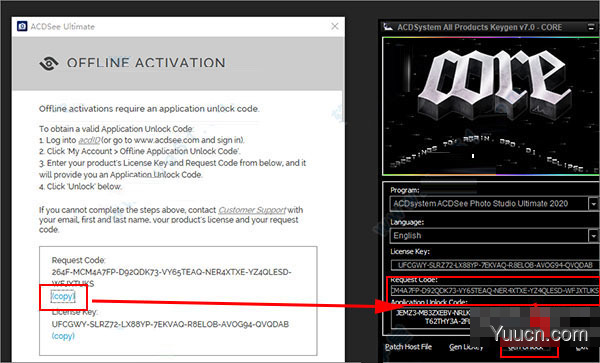This screenshot has width=600, height=363.
Task: Click the Request Code field in keygen
Action: pos(495,291)
